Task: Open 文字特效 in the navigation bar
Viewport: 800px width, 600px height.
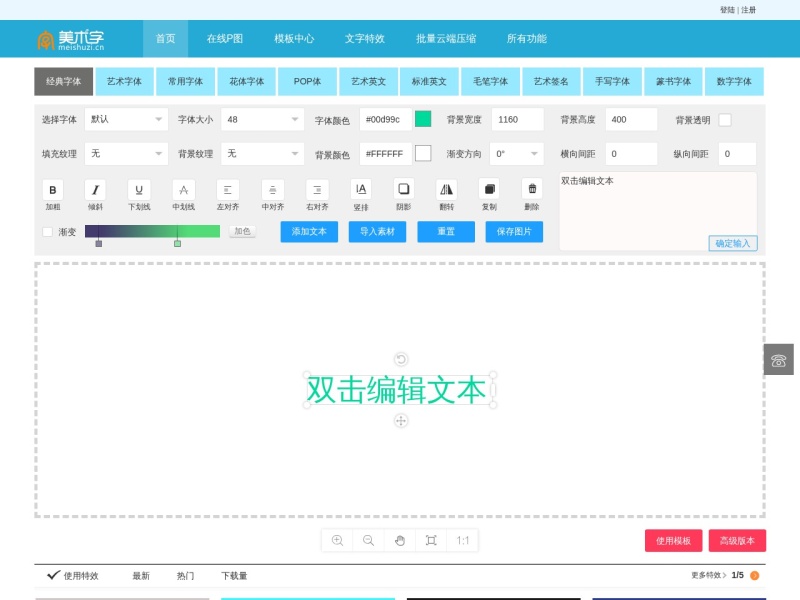Action: [x=364, y=39]
